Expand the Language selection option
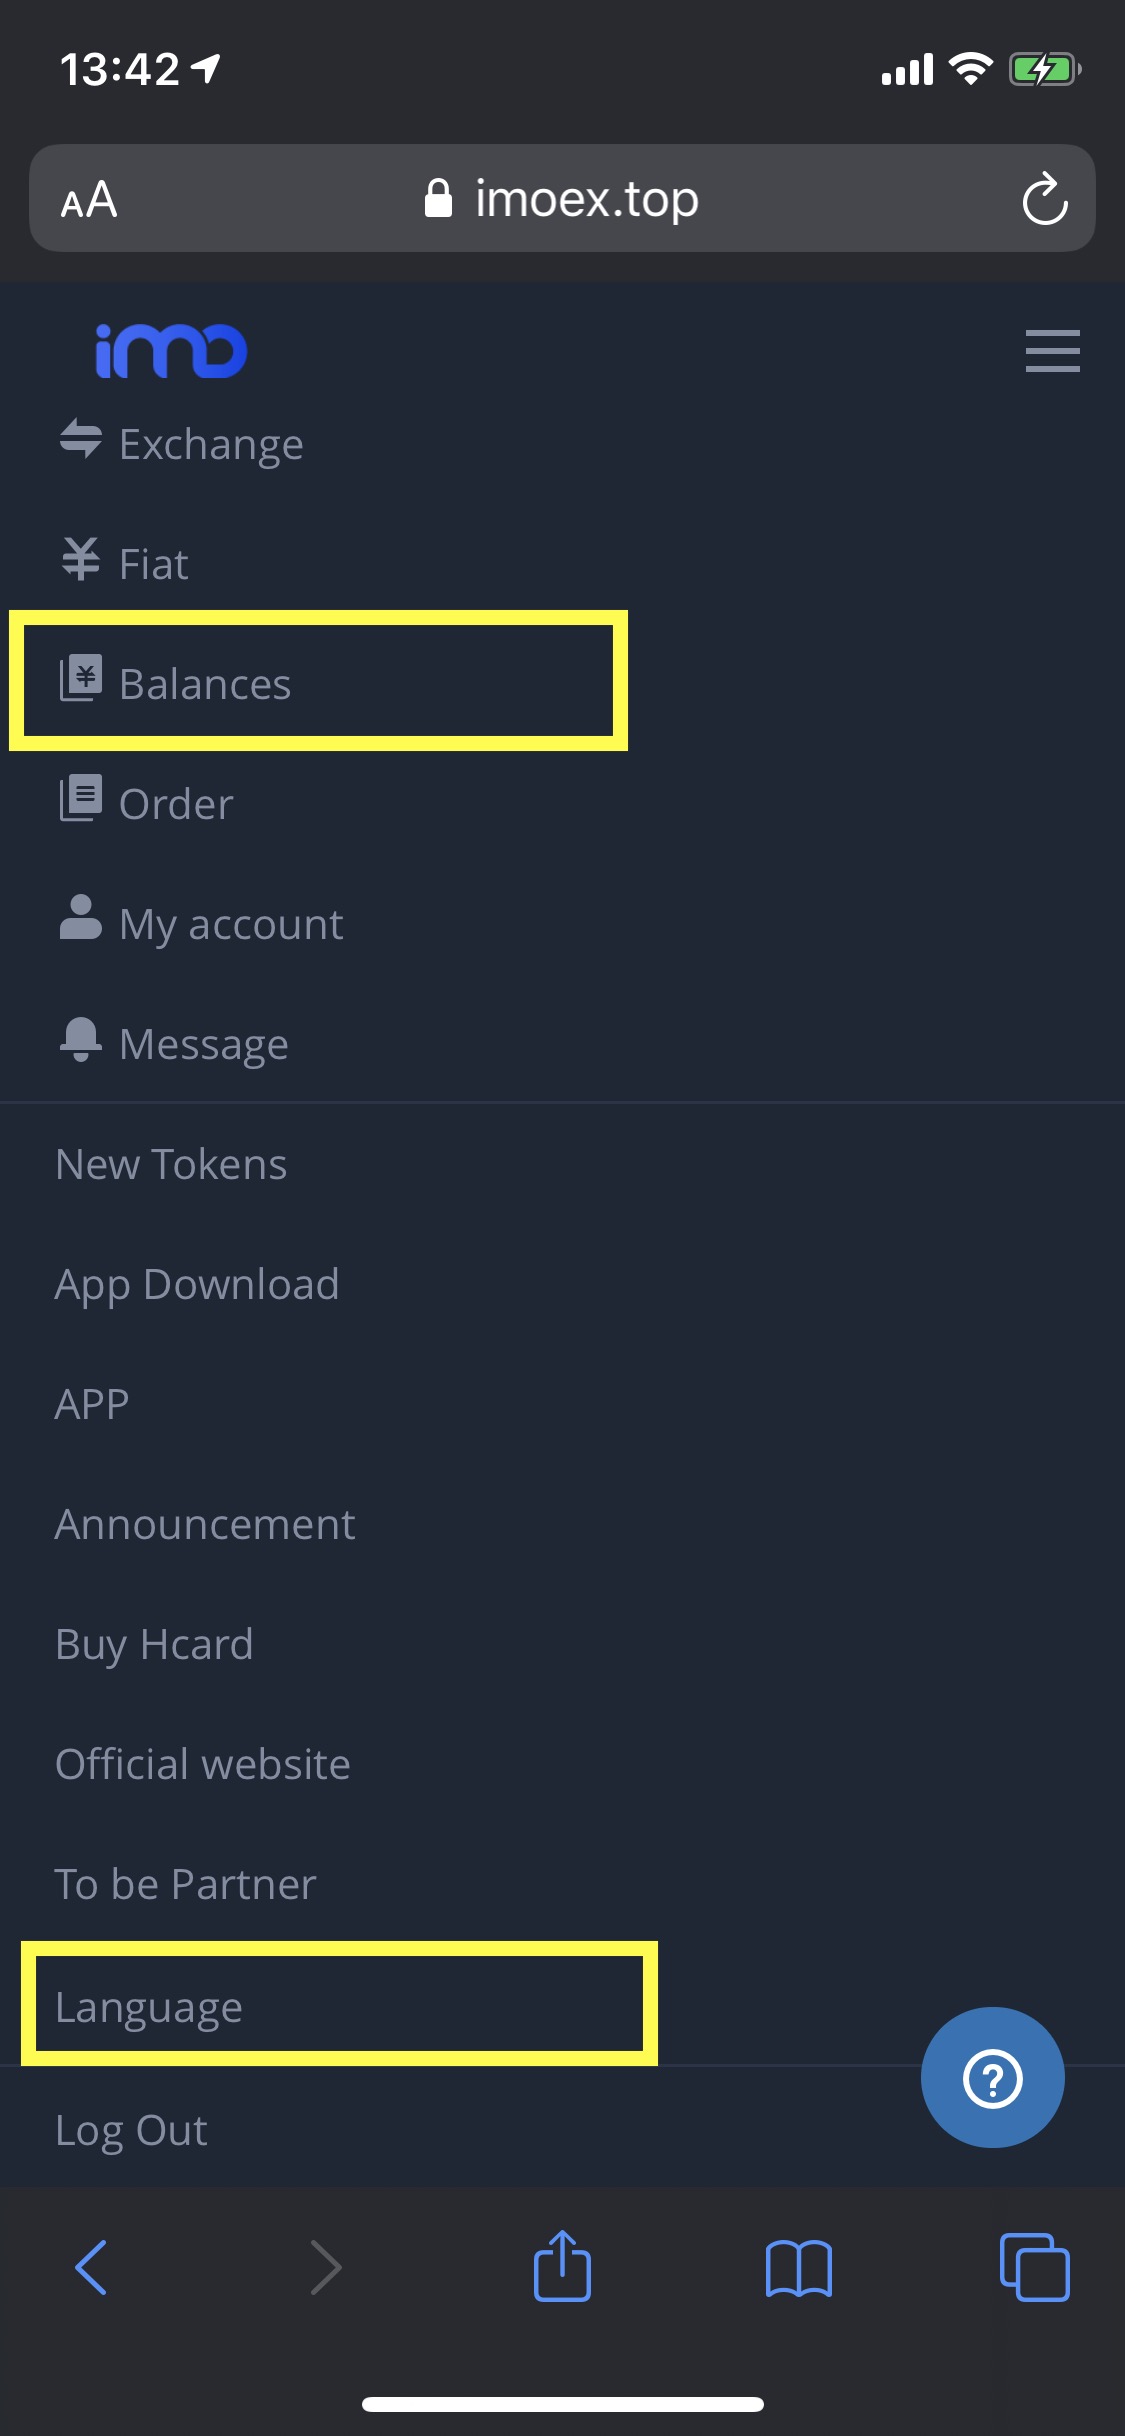1125x2436 pixels. click(x=149, y=2007)
